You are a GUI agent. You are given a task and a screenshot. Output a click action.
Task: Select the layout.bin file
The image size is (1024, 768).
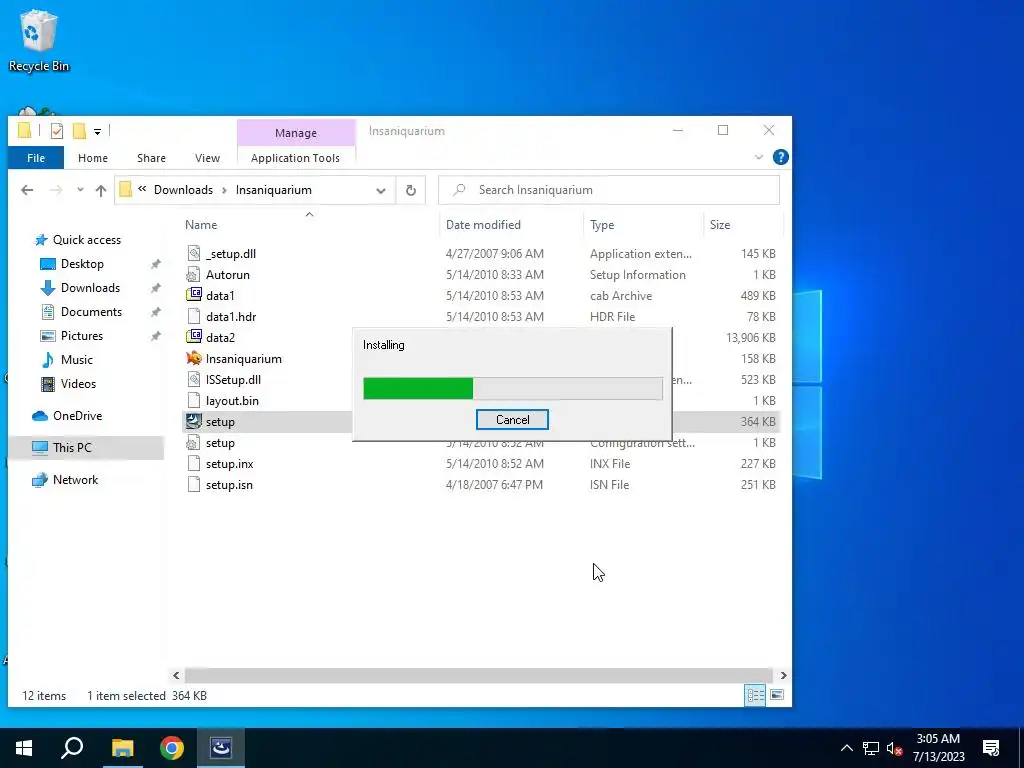(x=232, y=401)
